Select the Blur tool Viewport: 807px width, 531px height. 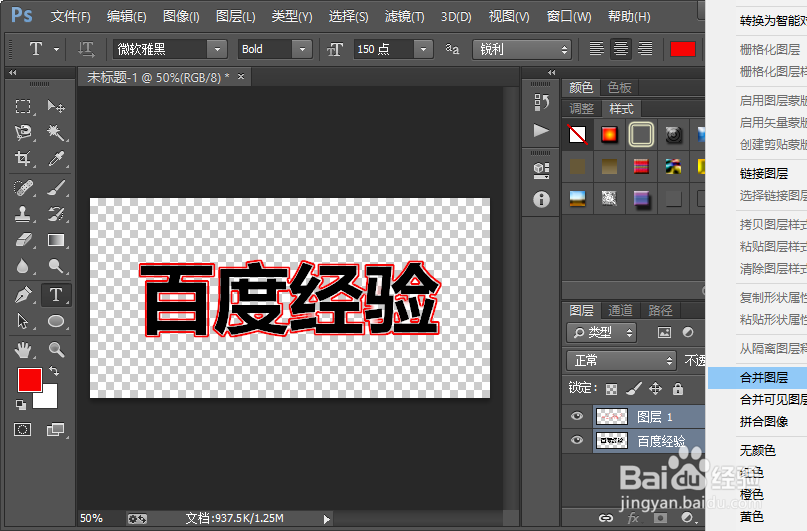(23, 266)
